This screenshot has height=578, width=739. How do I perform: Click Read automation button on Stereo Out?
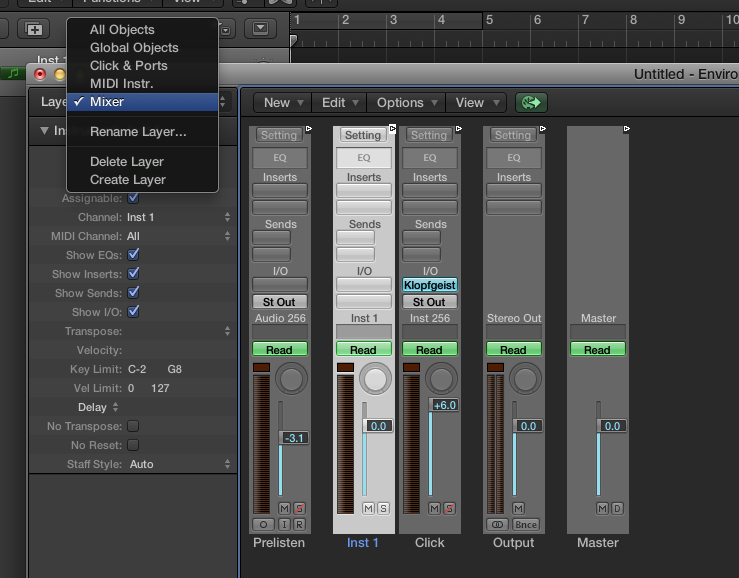513,350
